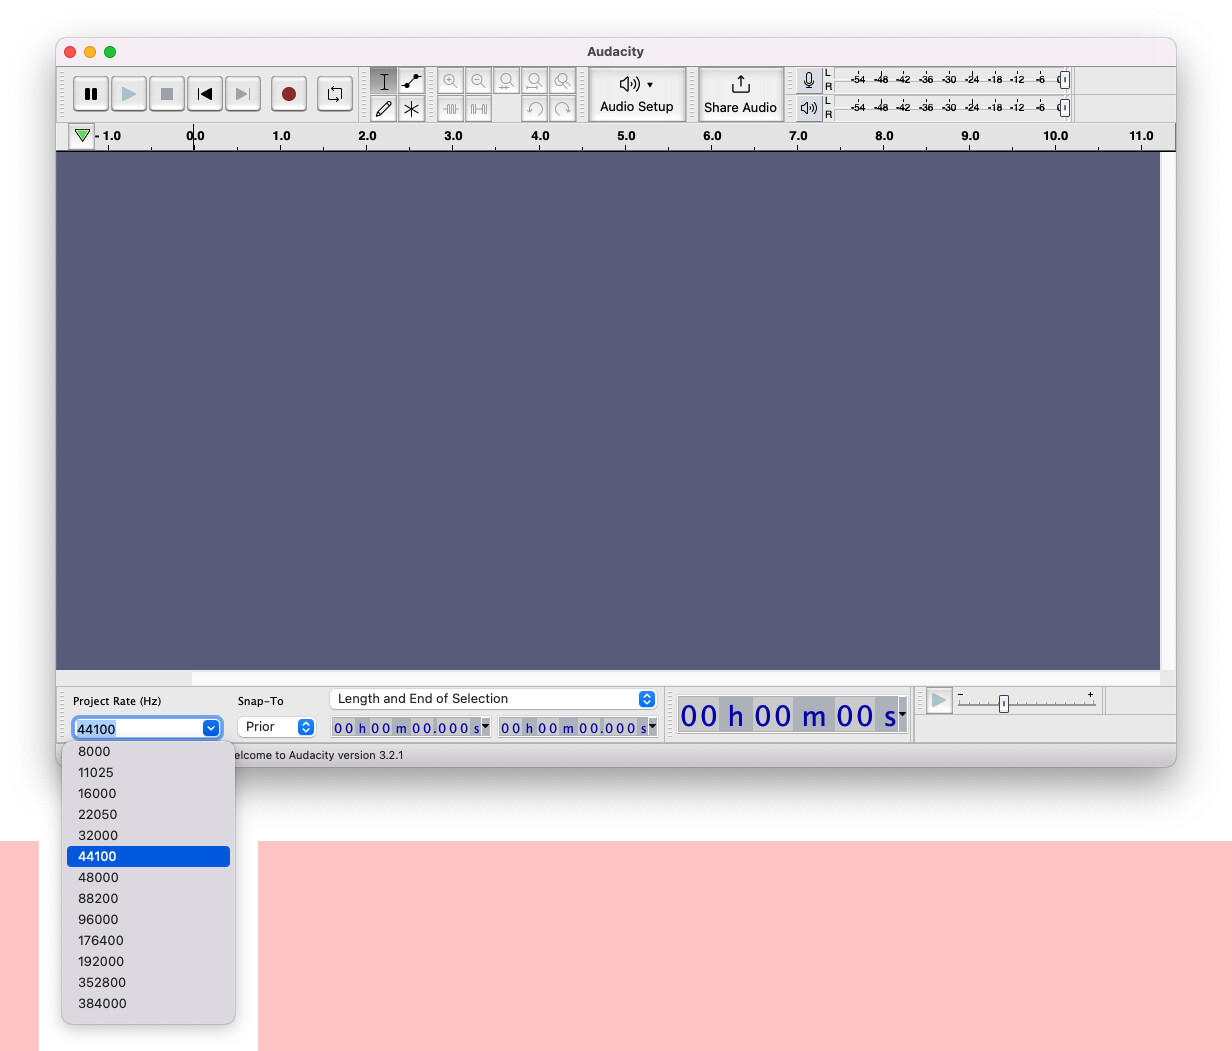Image resolution: width=1232 pixels, height=1051 pixels.
Task: Select 192000 from the rate list
Action: click(x=148, y=961)
